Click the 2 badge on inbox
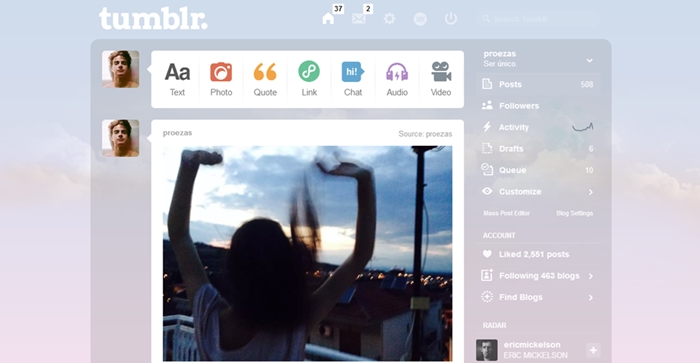The height and width of the screenshot is (363, 700). (368, 8)
